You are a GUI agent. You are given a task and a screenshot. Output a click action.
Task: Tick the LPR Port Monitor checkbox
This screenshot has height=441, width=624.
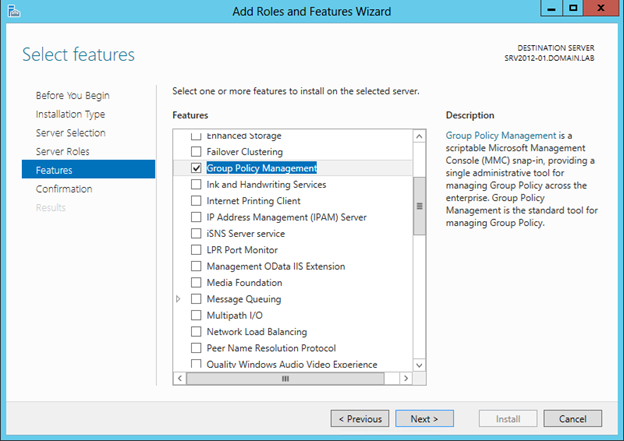196,250
